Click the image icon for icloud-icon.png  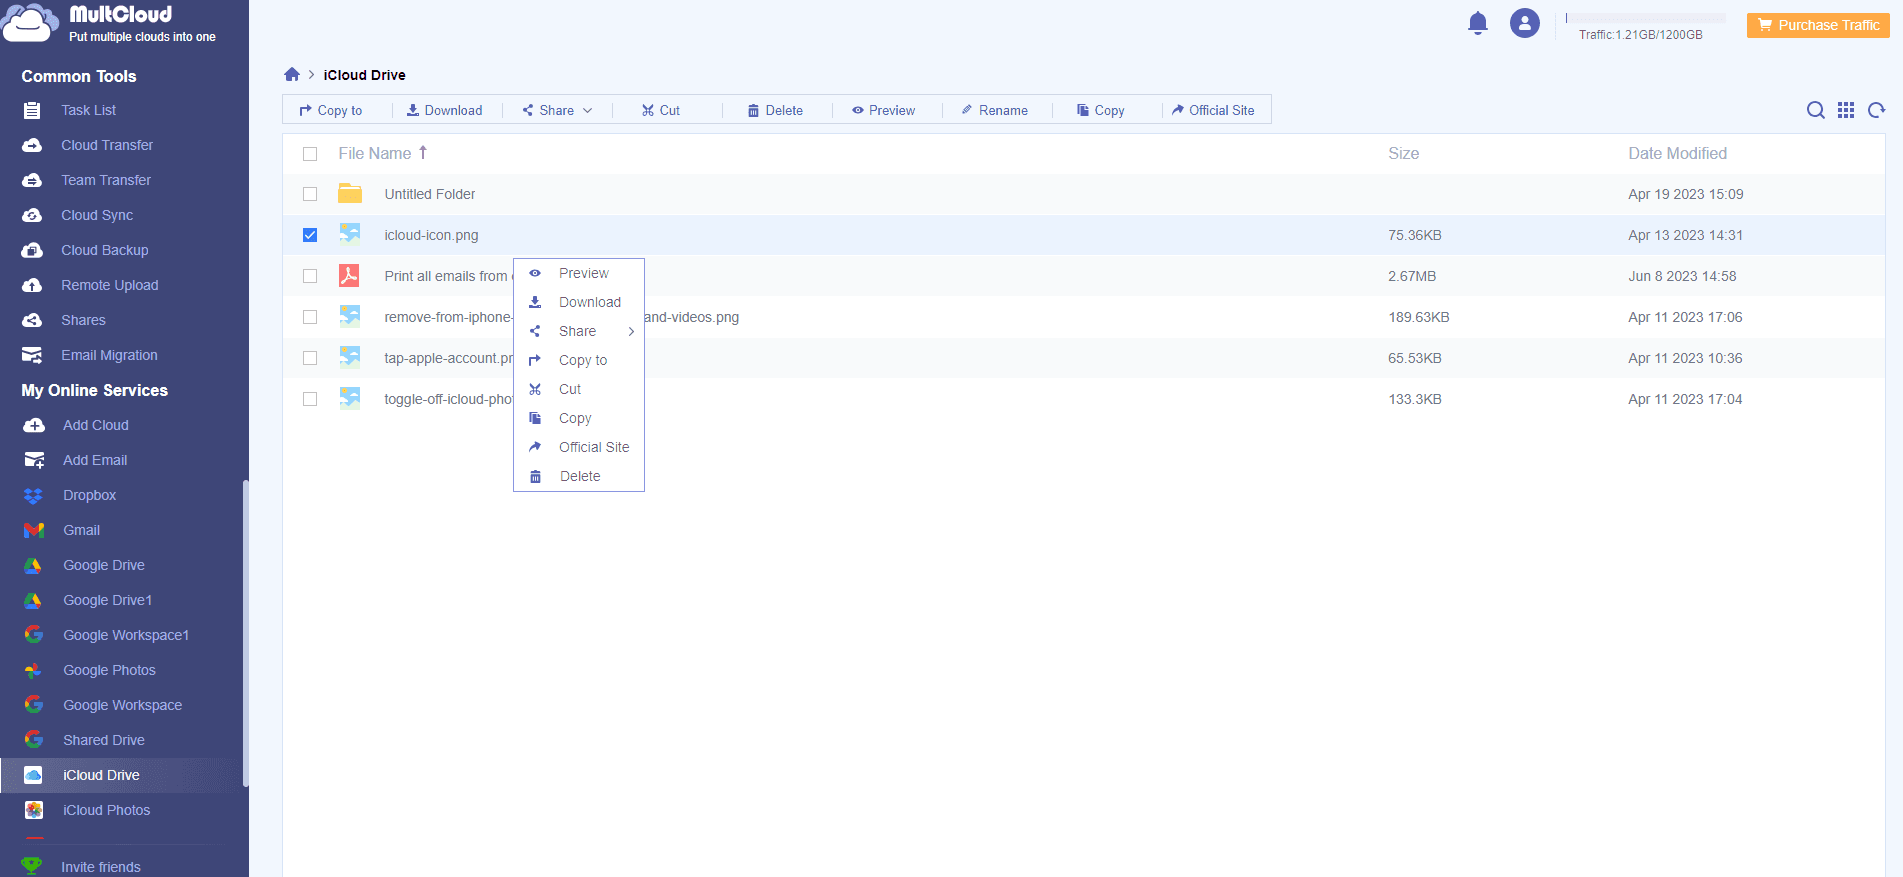point(350,234)
